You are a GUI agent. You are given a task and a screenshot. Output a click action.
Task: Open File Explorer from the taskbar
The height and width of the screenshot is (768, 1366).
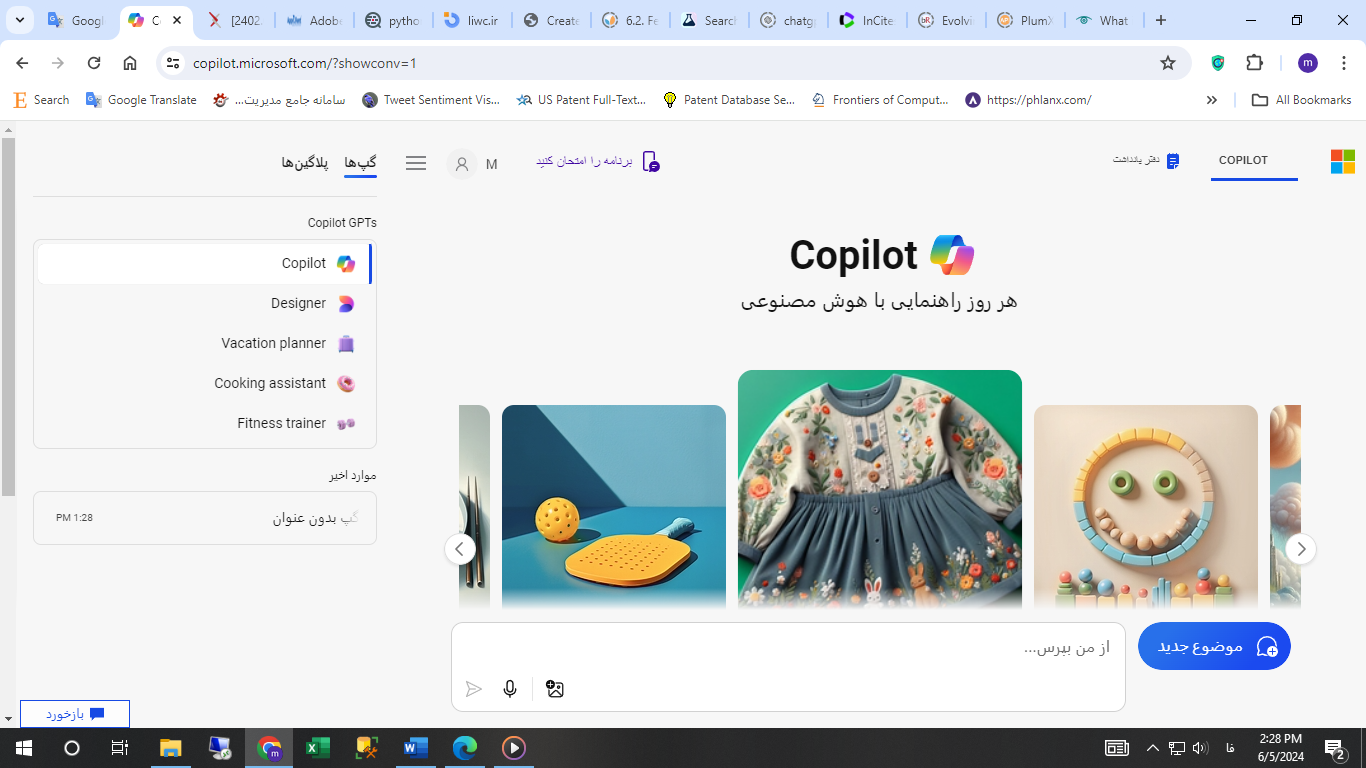tap(171, 747)
